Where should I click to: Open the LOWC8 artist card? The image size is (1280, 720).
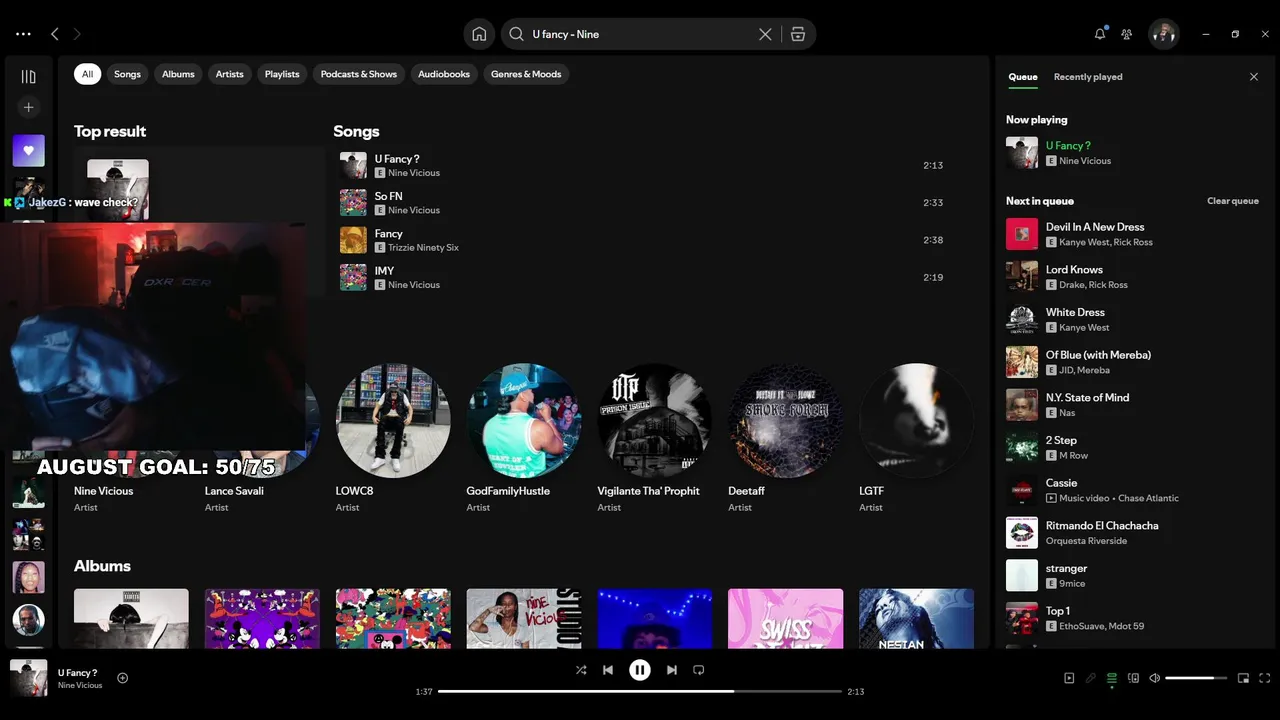click(x=393, y=440)
